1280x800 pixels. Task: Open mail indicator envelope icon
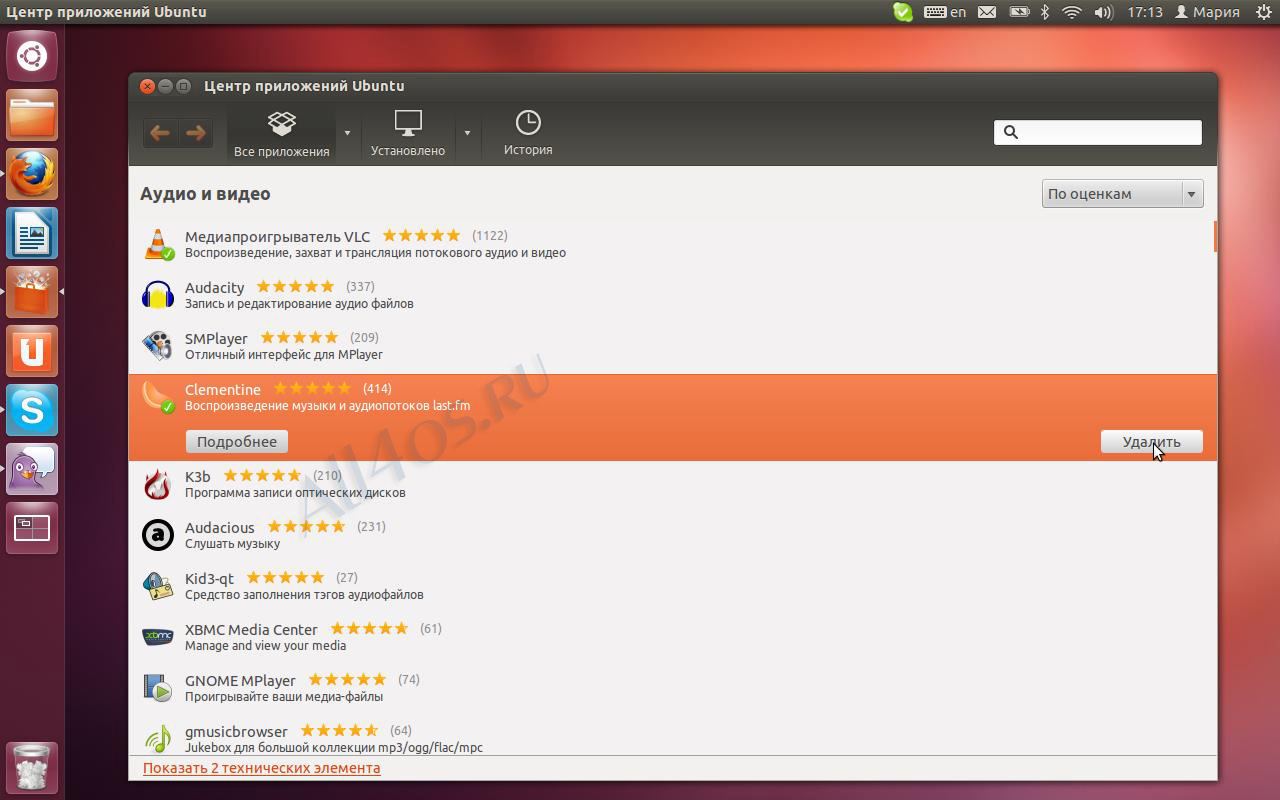tap(987, 12)
